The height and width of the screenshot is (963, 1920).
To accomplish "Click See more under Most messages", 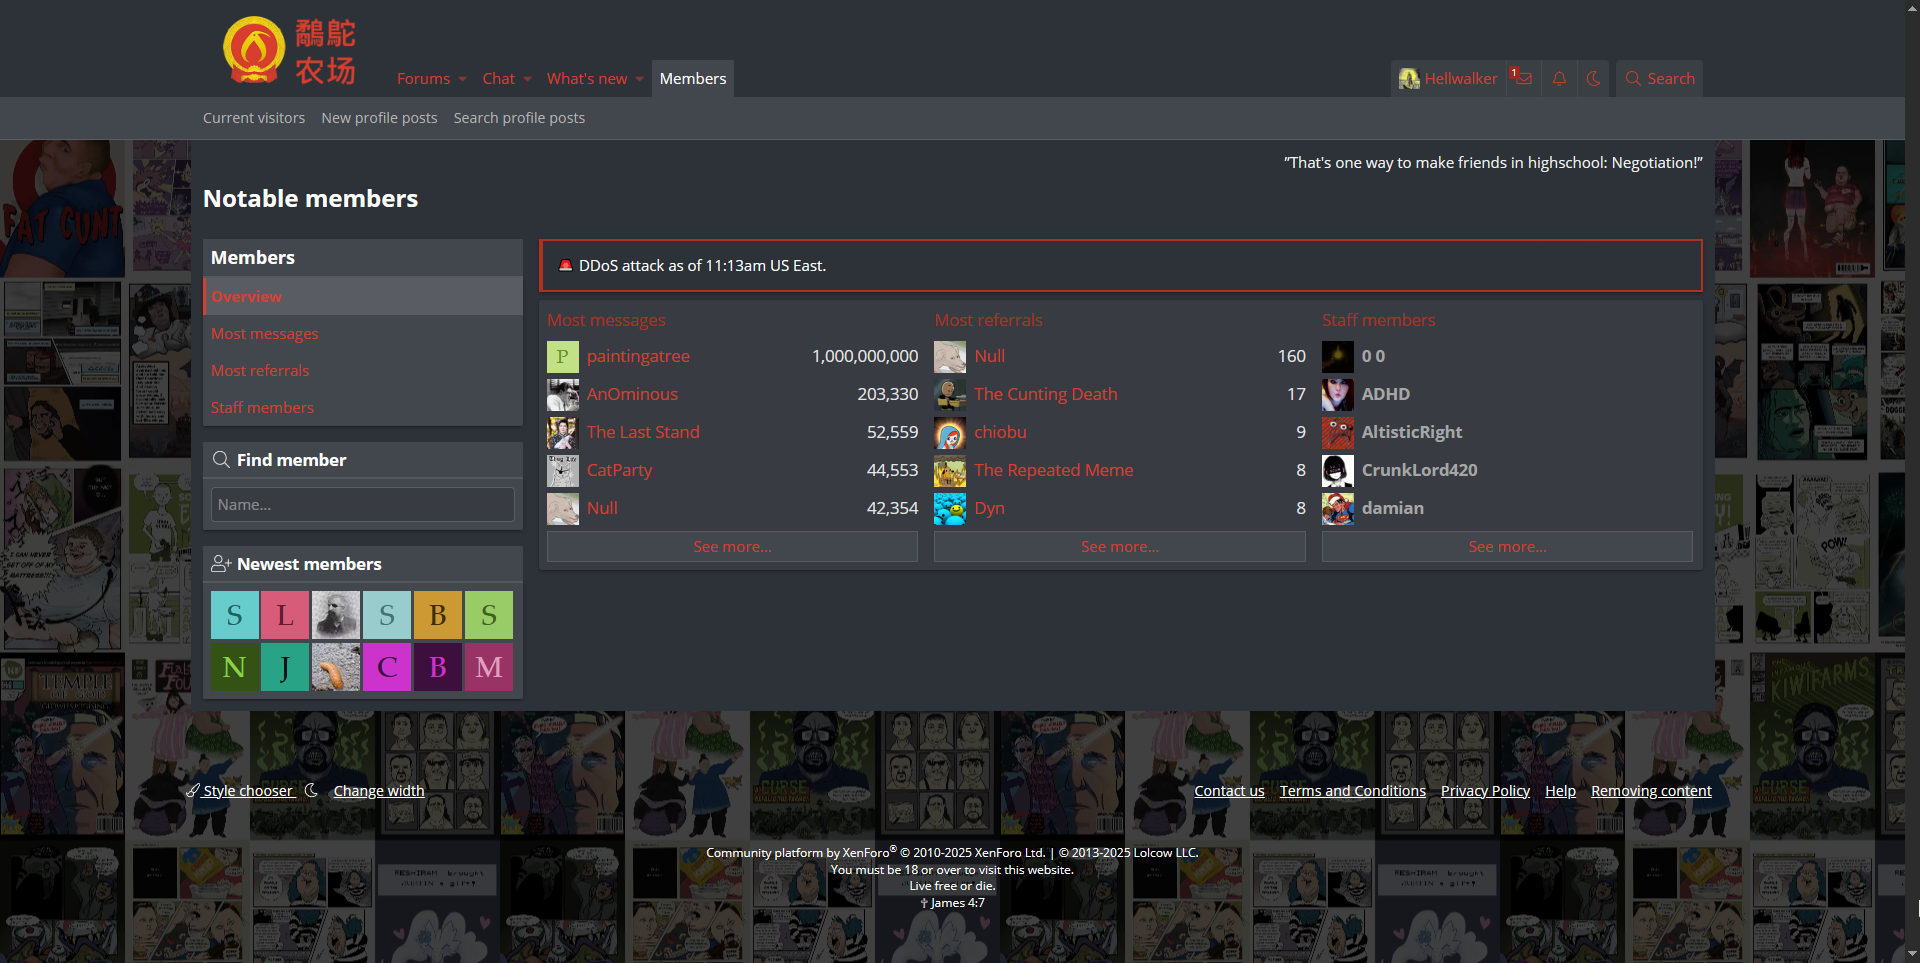I will coord(732,547).
